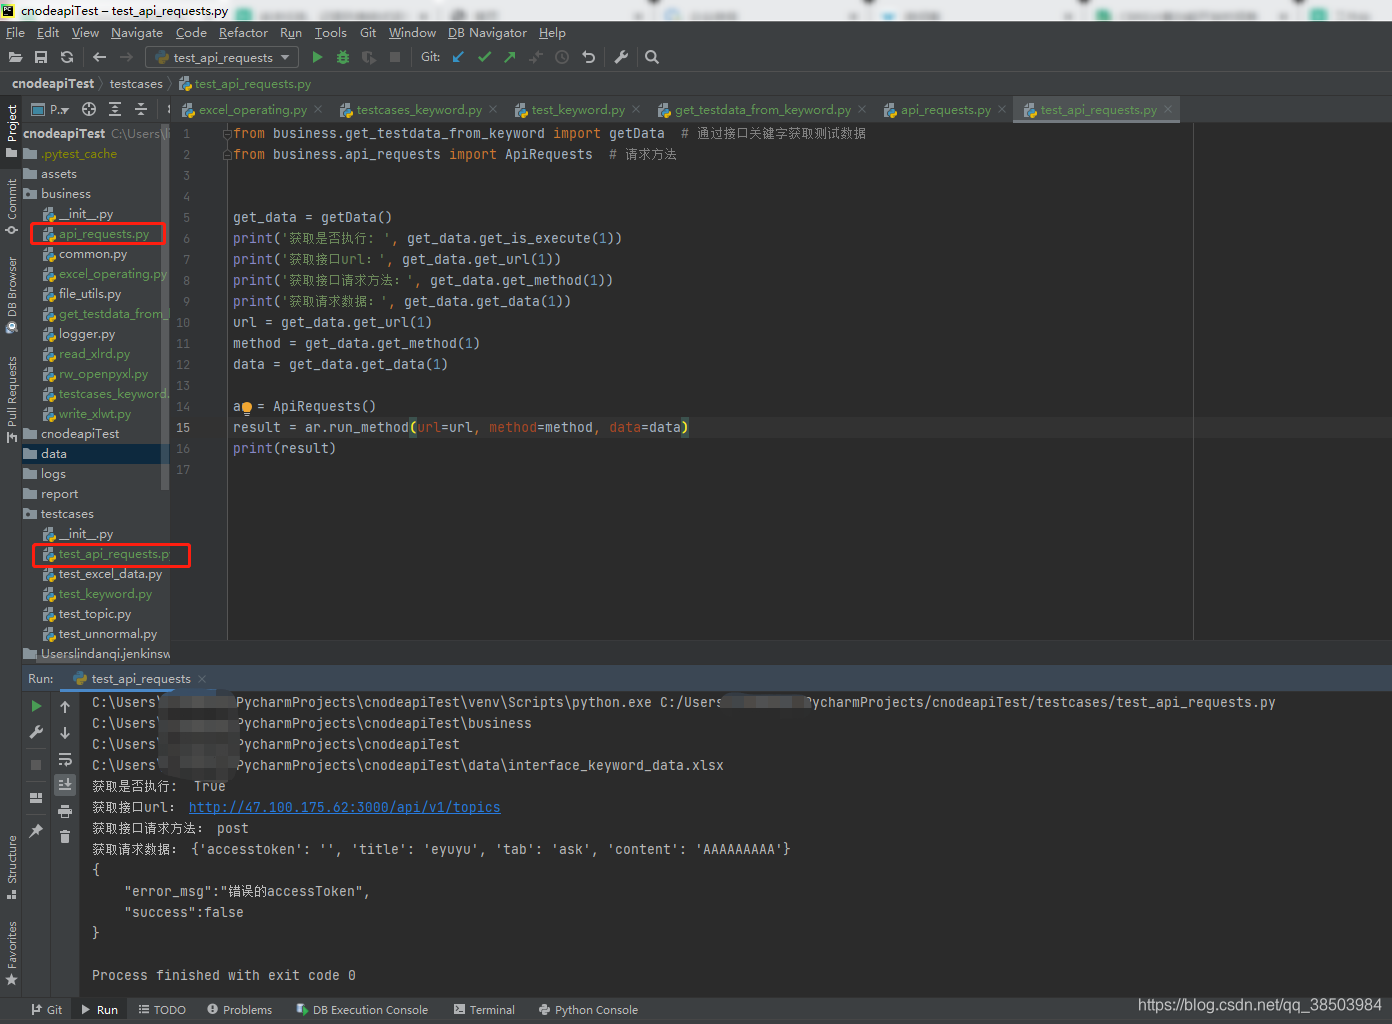Open the Tools menu

coord(330,33)
